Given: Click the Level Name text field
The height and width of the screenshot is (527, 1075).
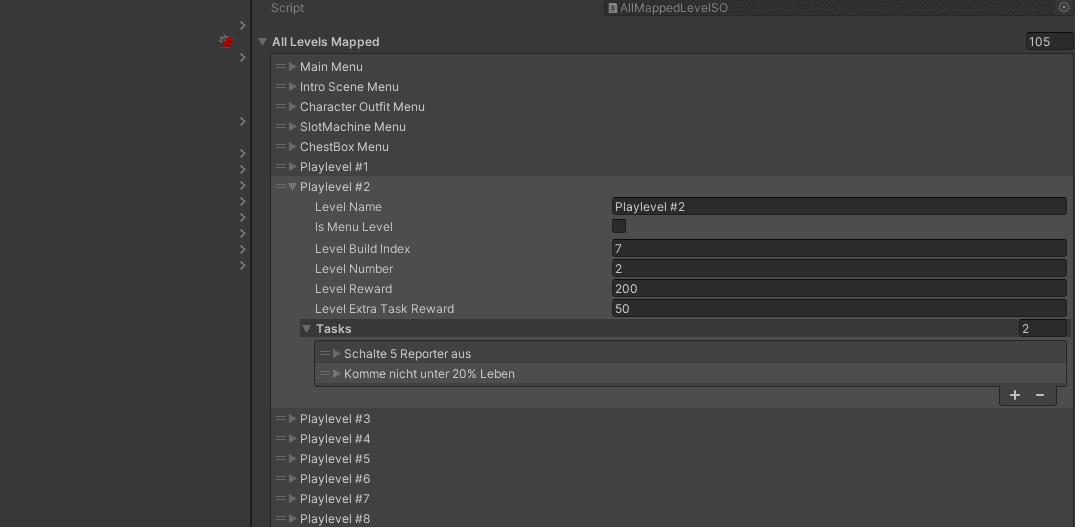Looking at the screenshot, I should click(x=839, y=206).
